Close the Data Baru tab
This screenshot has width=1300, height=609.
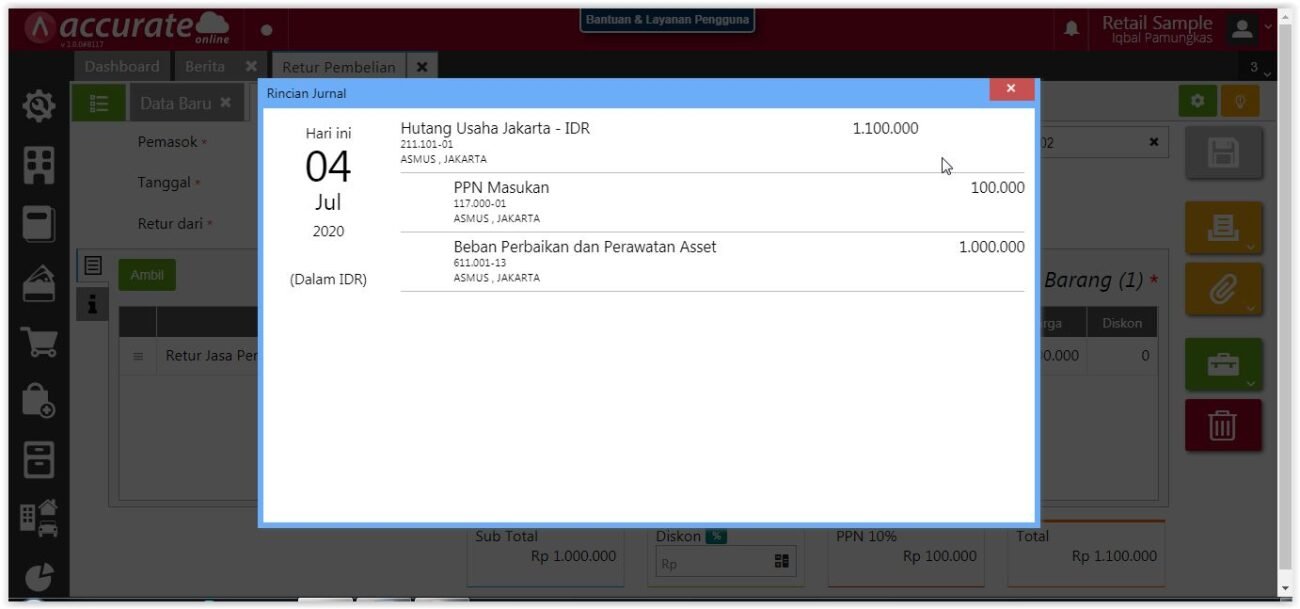click(x=225, y=102)
